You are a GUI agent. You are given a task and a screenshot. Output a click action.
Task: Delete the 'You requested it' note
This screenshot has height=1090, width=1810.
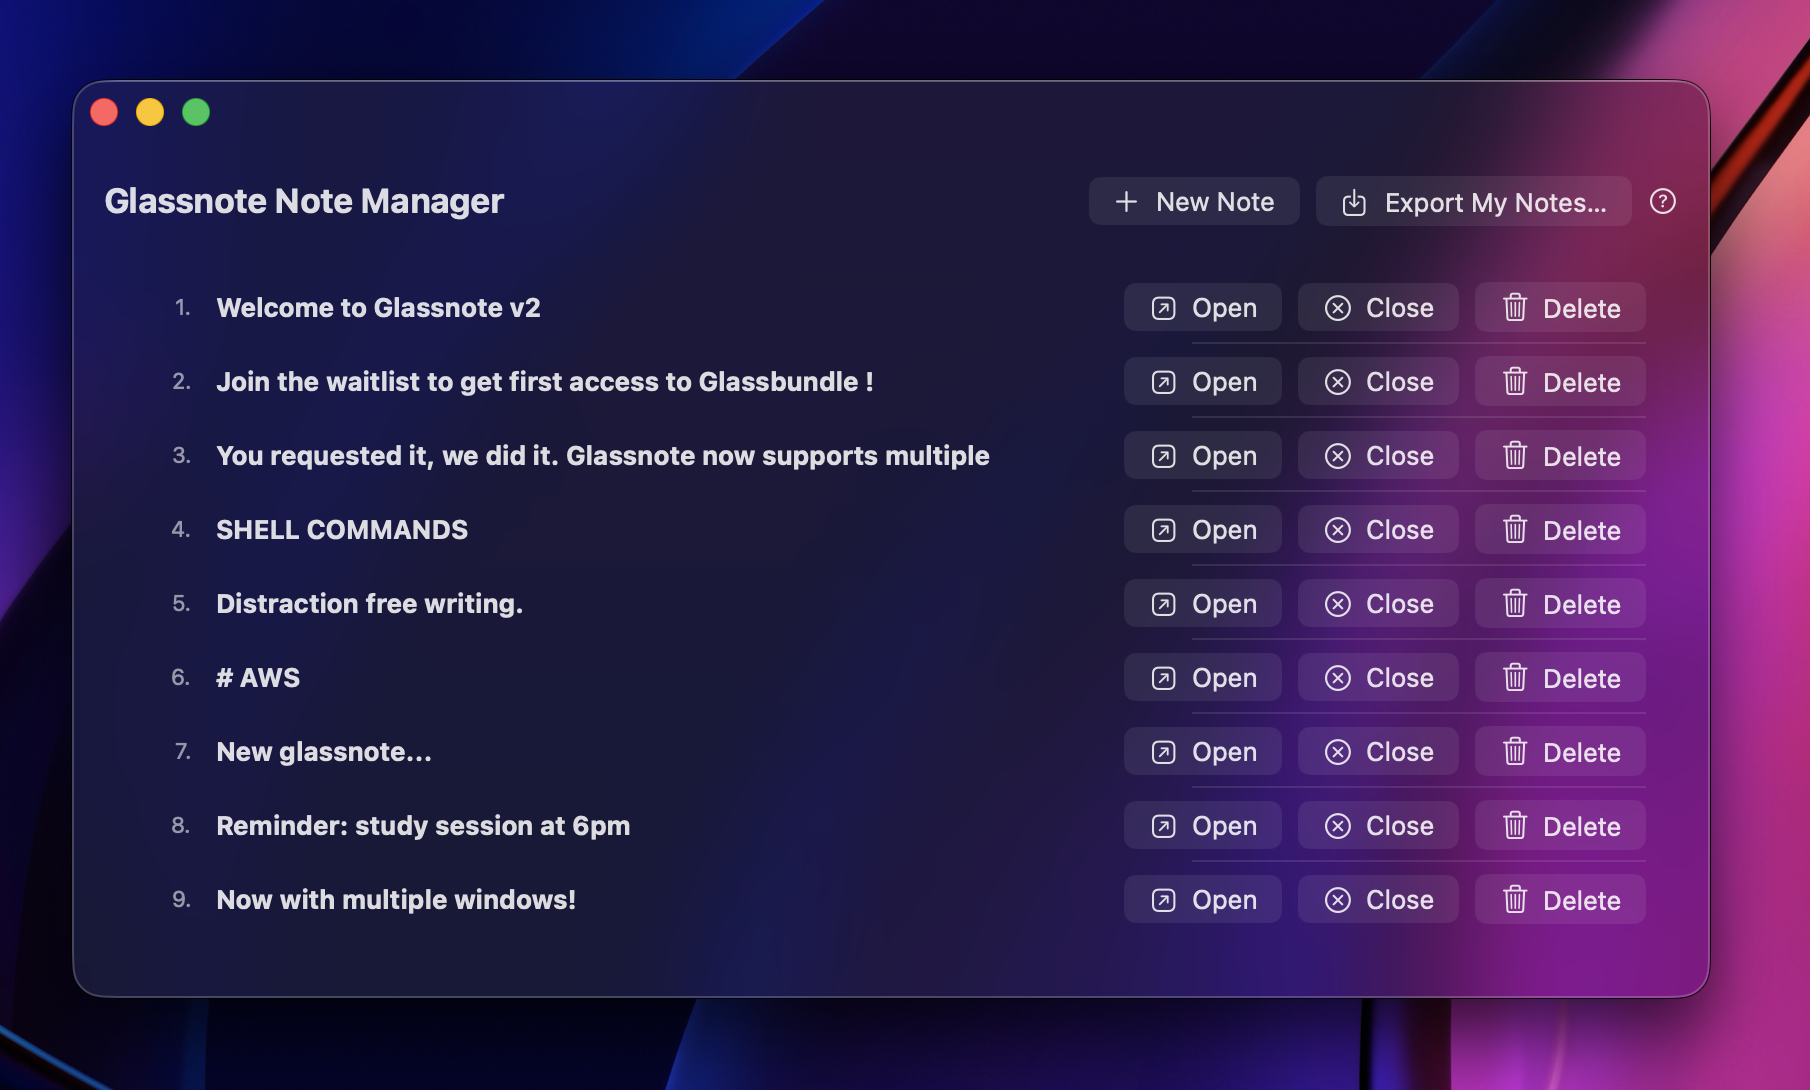(x=1560, y=456)
